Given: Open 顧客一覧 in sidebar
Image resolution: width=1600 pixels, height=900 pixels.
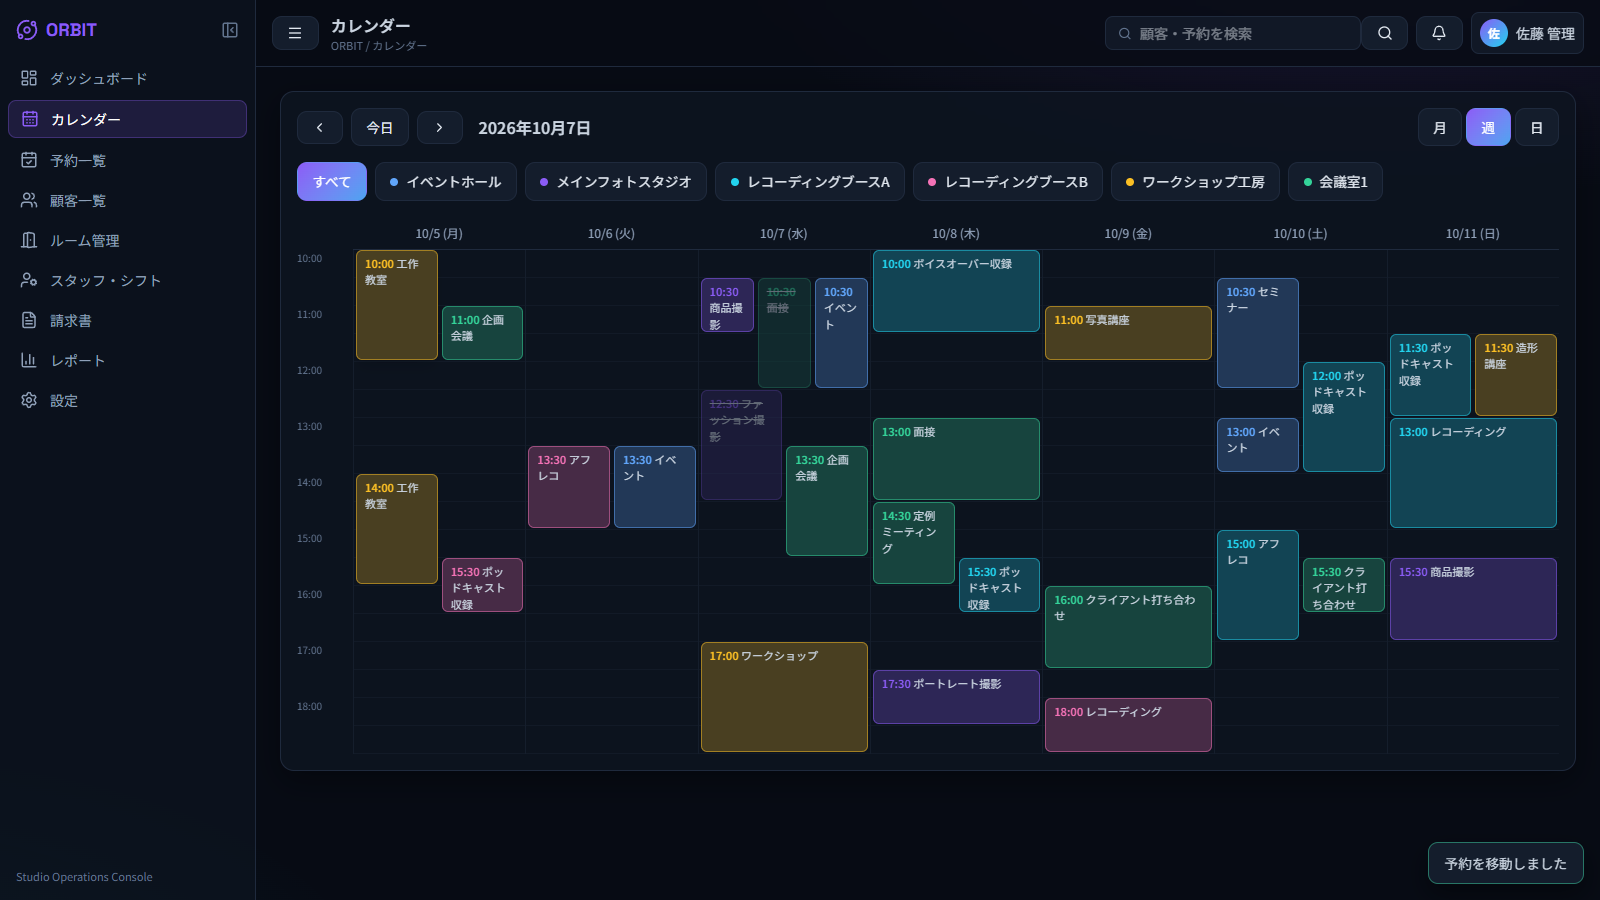Looking at the screenshot, I should [x=127, y=200].
